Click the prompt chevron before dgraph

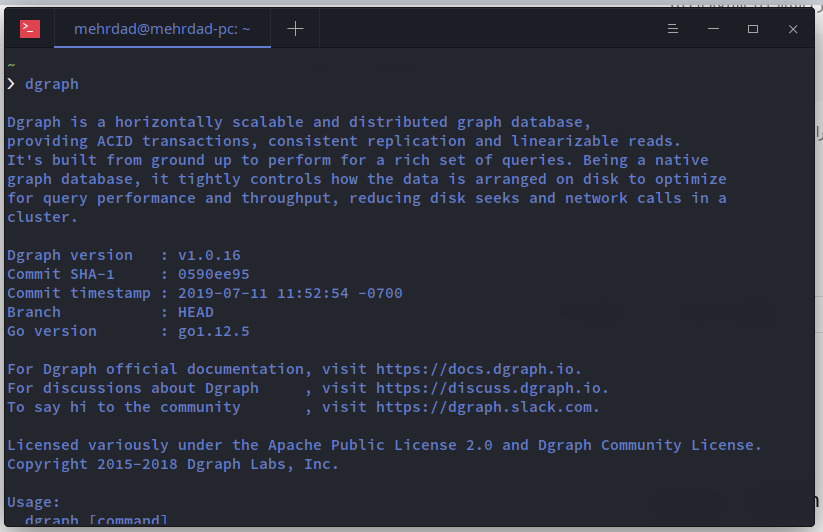pyautogui.click(x=12, y=84)
